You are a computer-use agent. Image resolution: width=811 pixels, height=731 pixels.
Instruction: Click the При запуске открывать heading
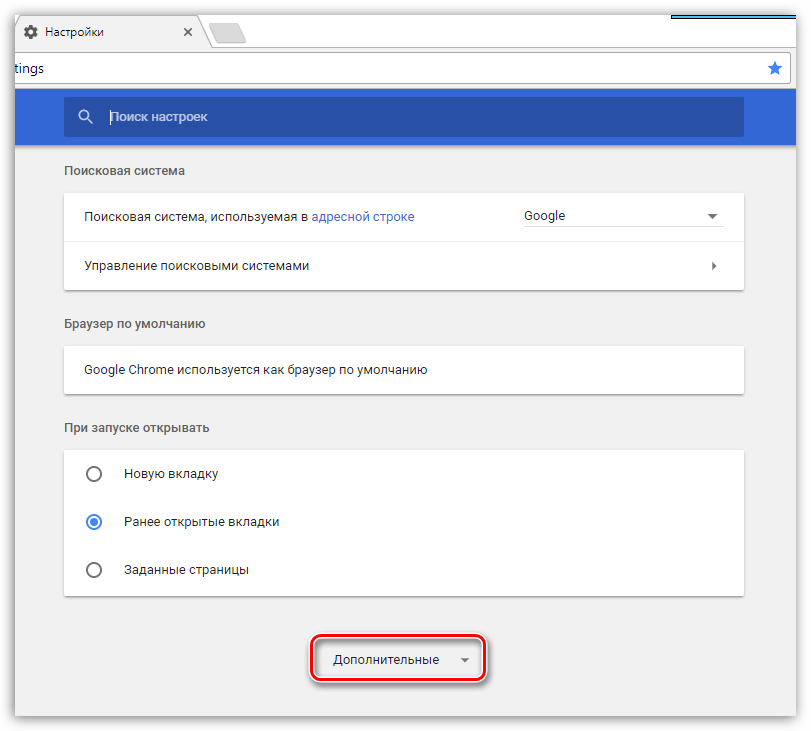[137, 428]
